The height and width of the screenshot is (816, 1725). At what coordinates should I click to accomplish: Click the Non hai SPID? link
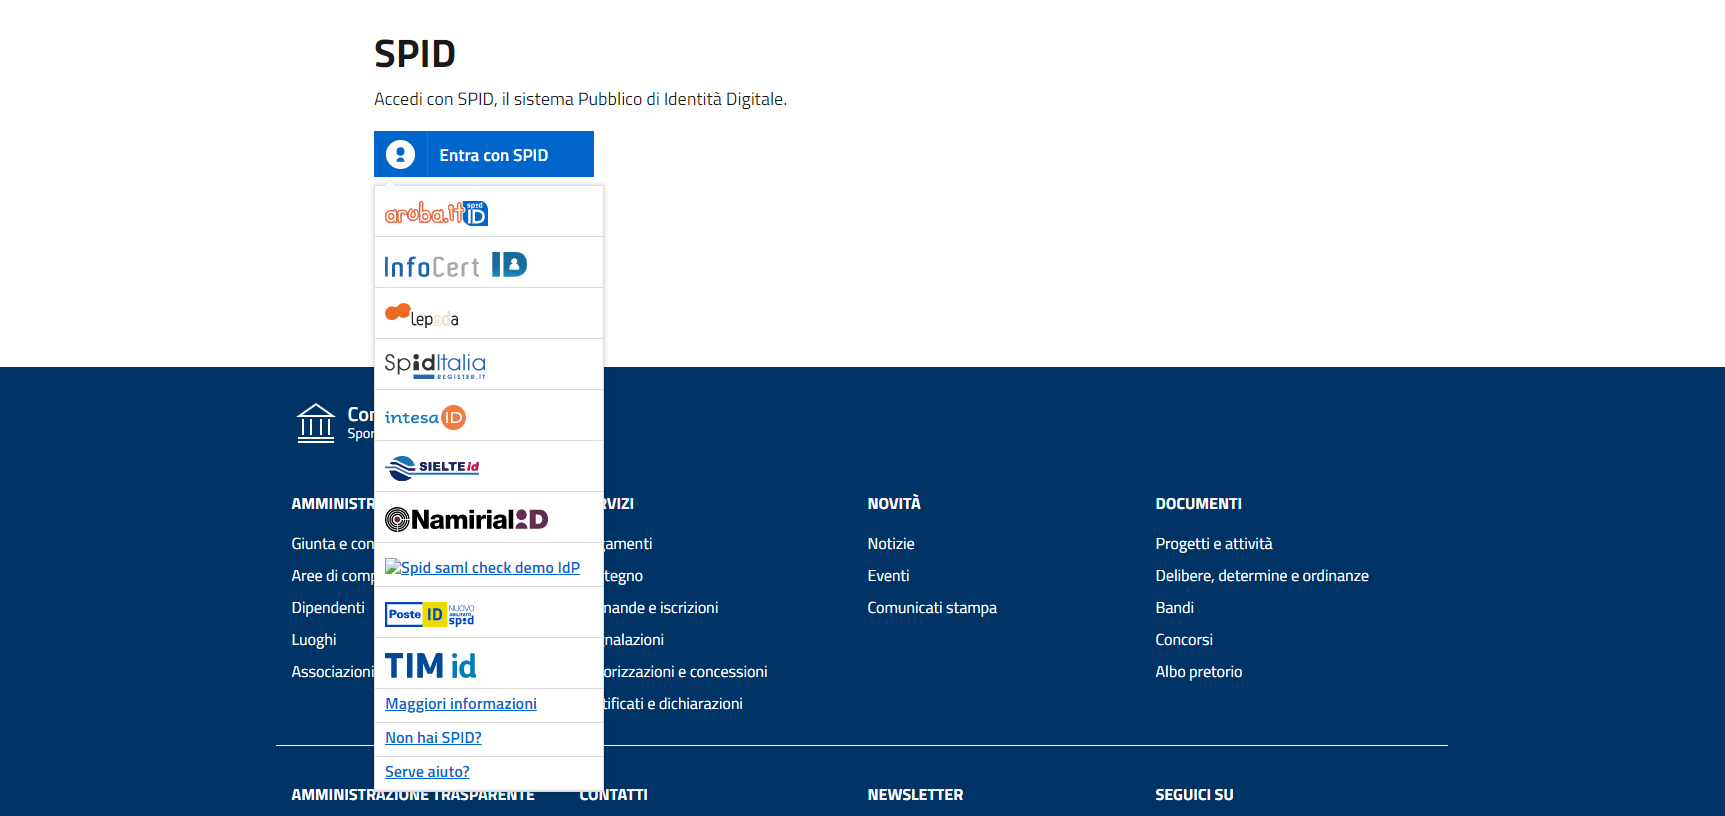coord(433,738)
